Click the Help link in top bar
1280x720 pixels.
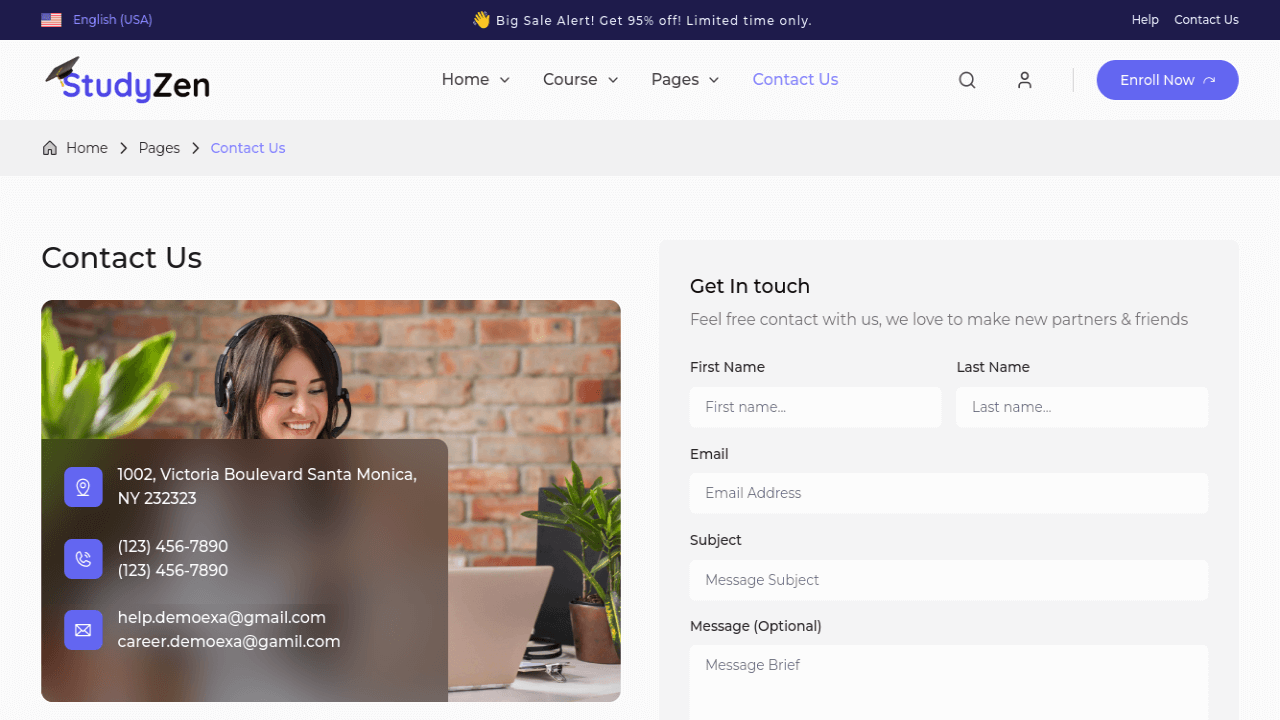1145,20
